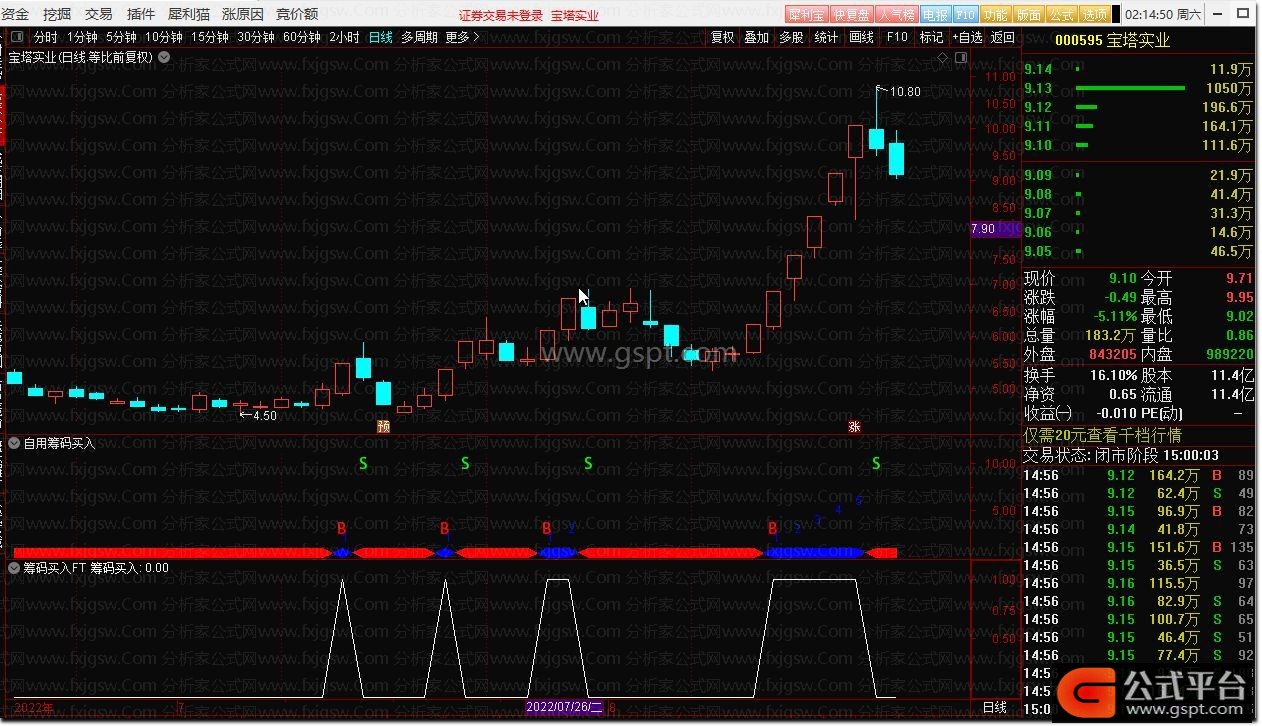1262x726 pixels.
Task: Click the 画线 drawing toolbar item
Action: point(861,37)
